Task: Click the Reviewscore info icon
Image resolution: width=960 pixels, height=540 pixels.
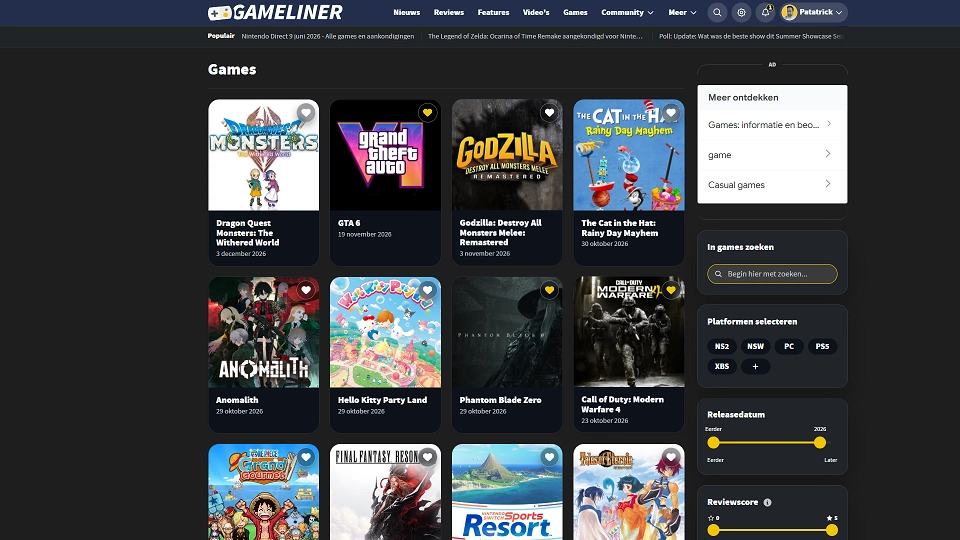Action: coord(767,502)
